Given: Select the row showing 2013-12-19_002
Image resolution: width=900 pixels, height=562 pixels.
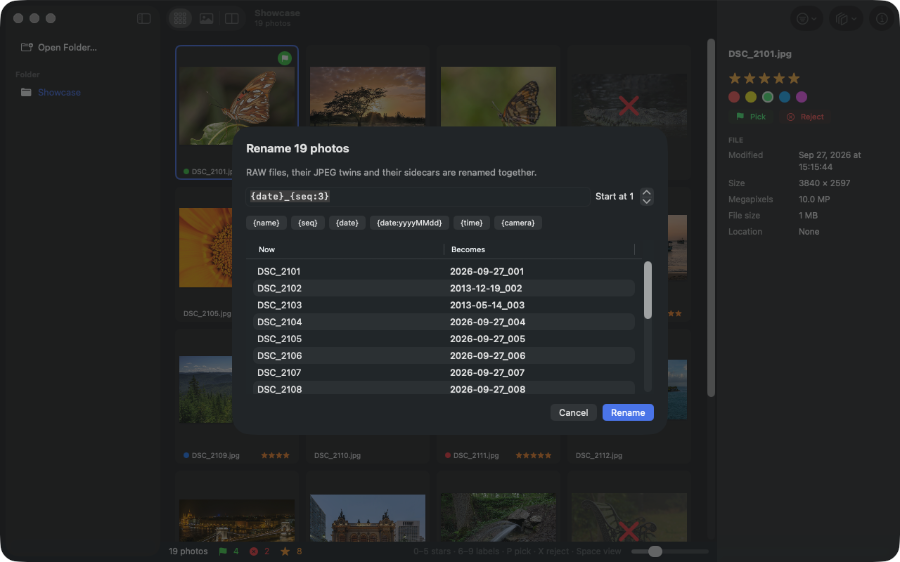Looking at the screenshot, I should 444,288.
